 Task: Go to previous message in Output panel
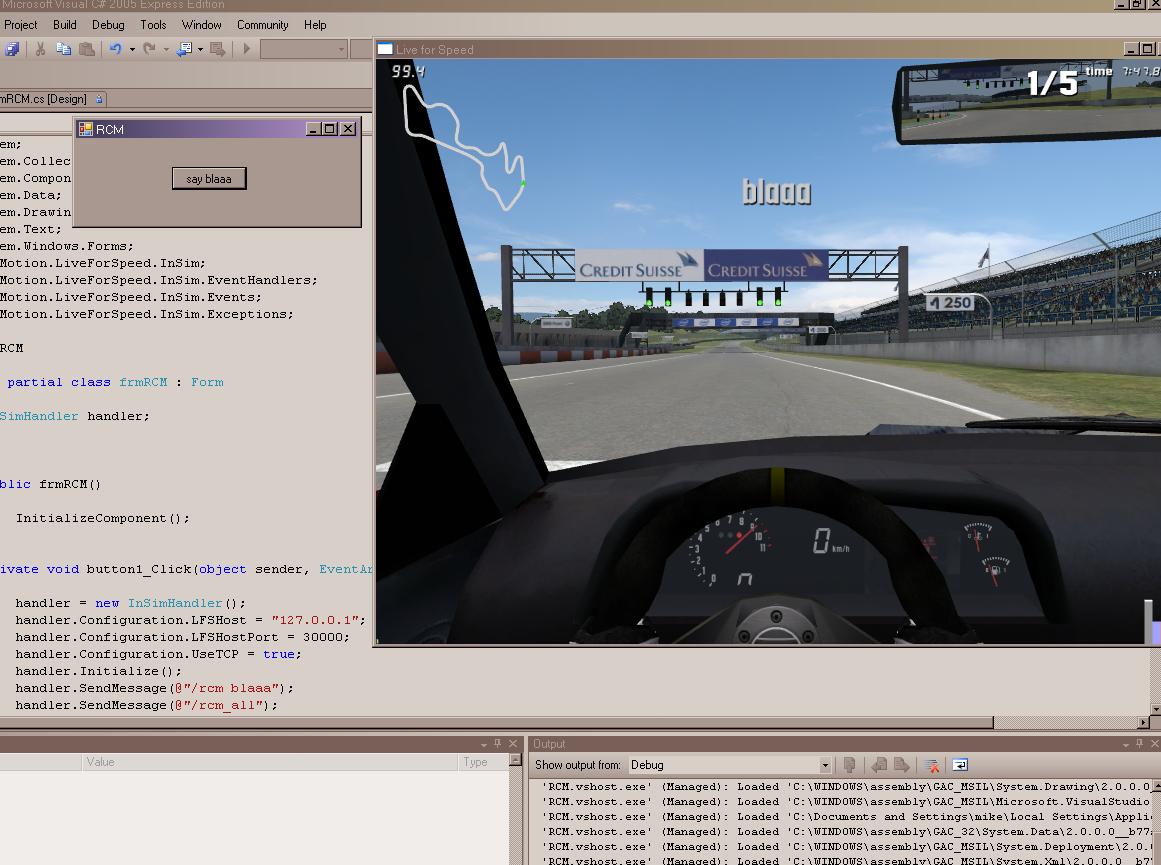[x=880, y=765]
